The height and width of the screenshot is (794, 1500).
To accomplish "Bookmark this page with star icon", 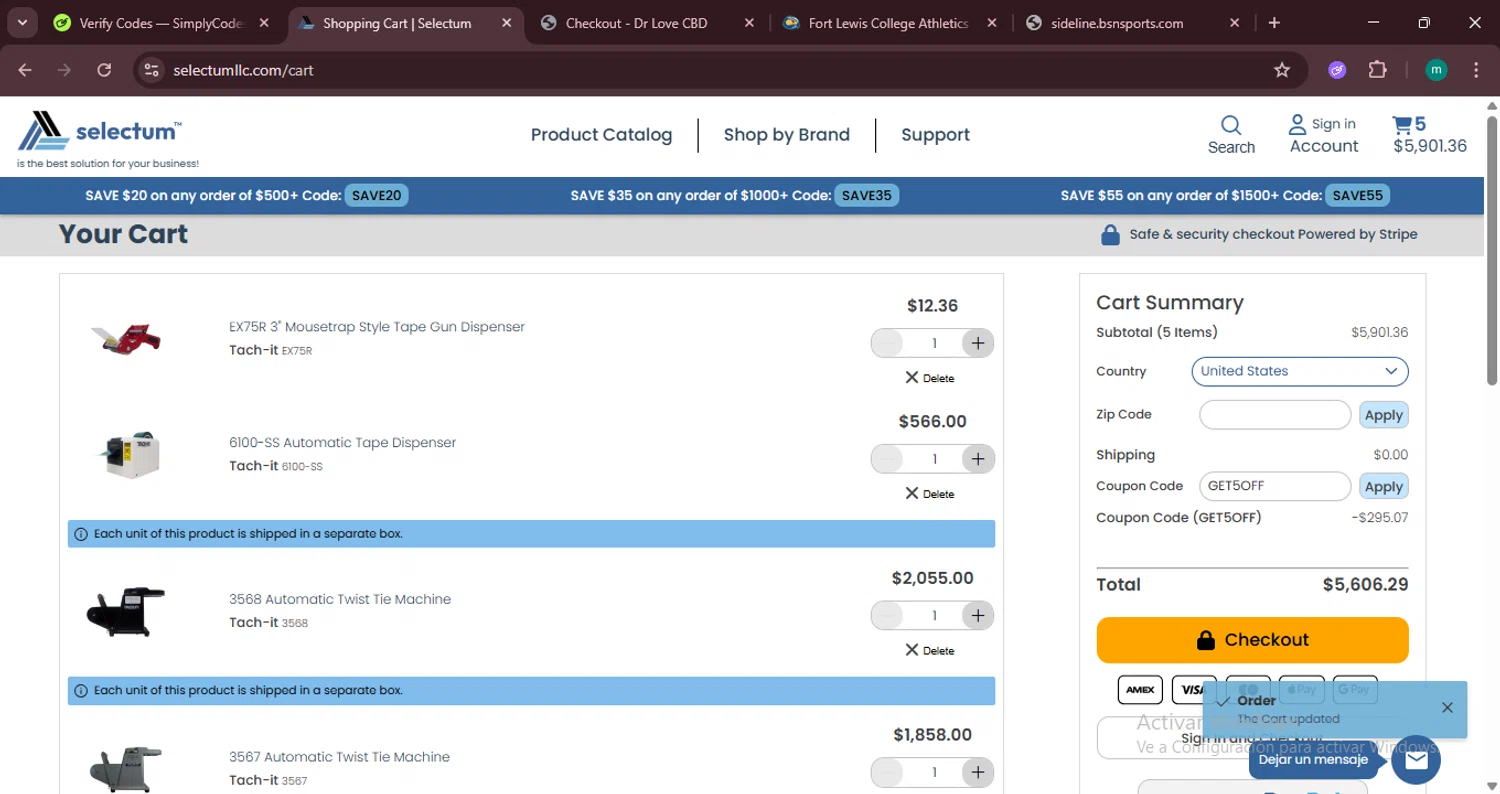I will click(1282, 70).
